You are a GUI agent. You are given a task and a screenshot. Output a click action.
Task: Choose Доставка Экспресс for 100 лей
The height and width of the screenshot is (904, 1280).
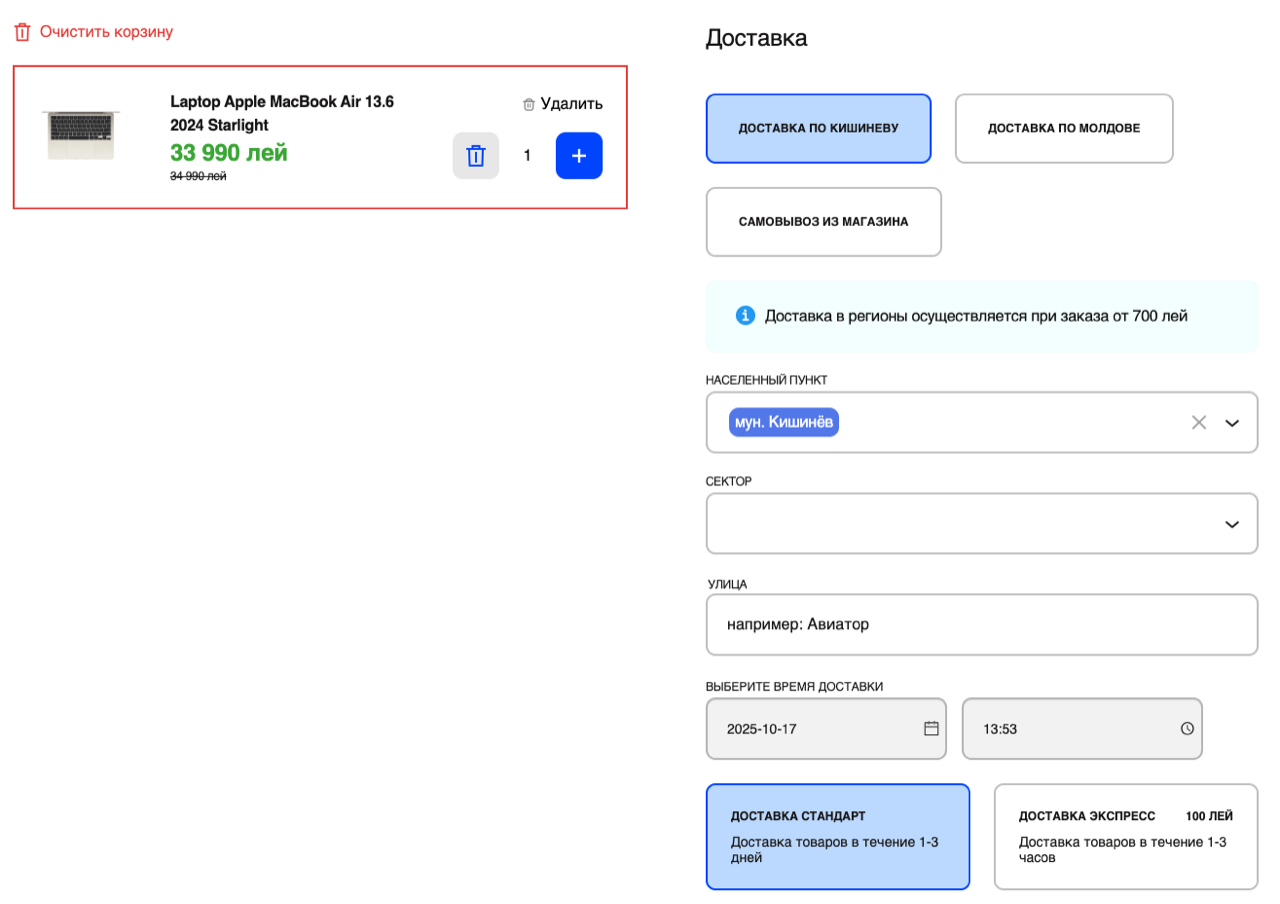[1126, 836]
